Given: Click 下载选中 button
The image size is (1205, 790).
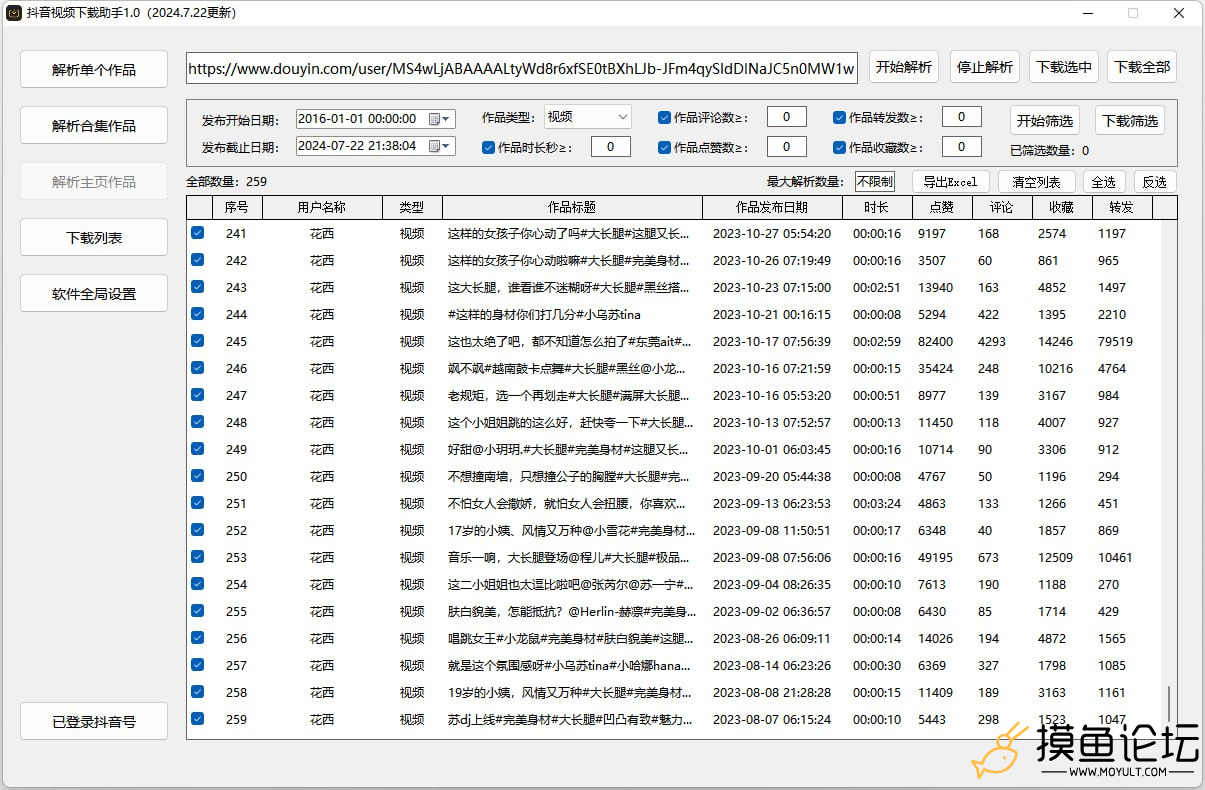Looking at the screenshot, I should pyautogui.click(x=1064, y=67).
